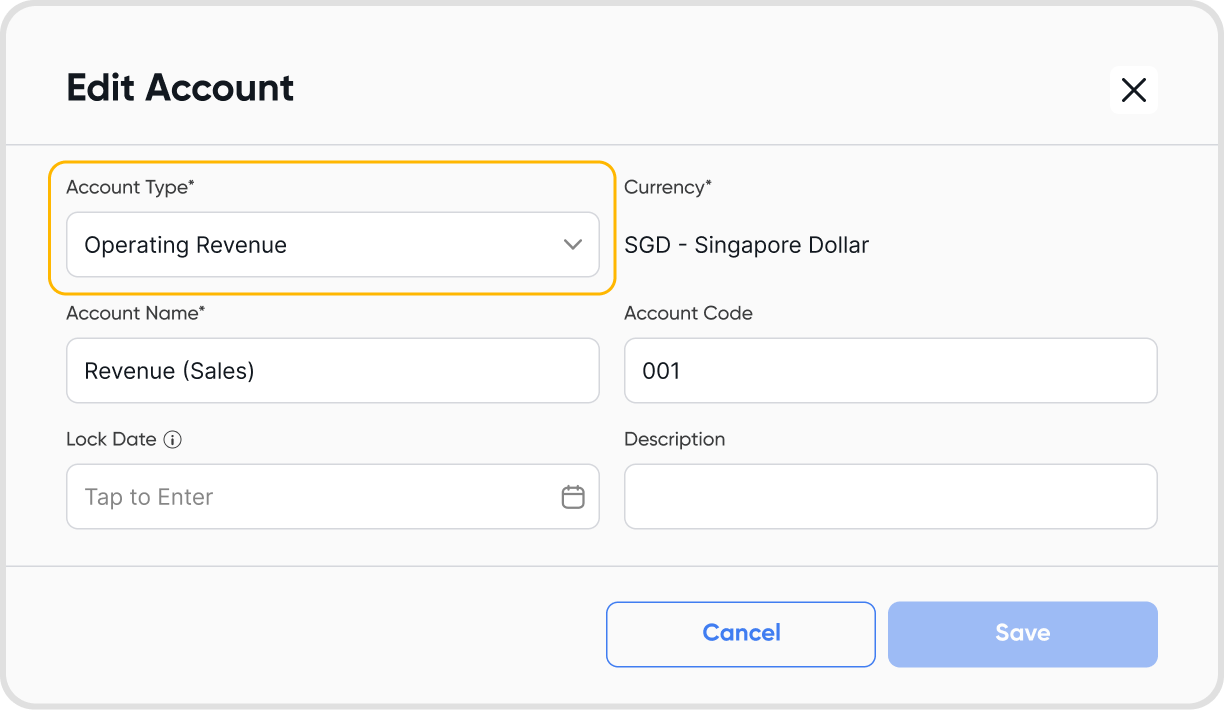This screenshot has height=710, width=1224.
Task: Expand the Account Type chevron arrow
Action: point(573,245)
